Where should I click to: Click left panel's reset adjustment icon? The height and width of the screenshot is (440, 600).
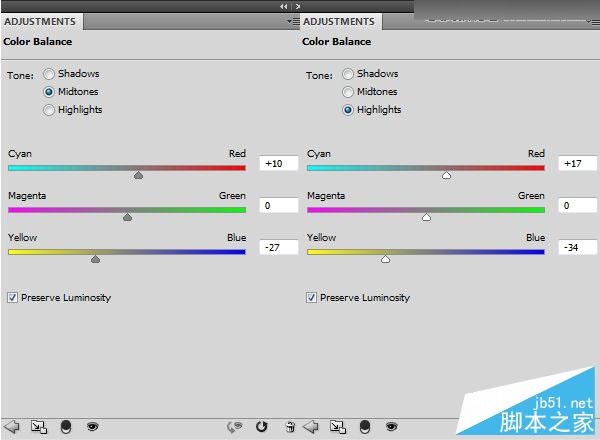tap(262, 426)
